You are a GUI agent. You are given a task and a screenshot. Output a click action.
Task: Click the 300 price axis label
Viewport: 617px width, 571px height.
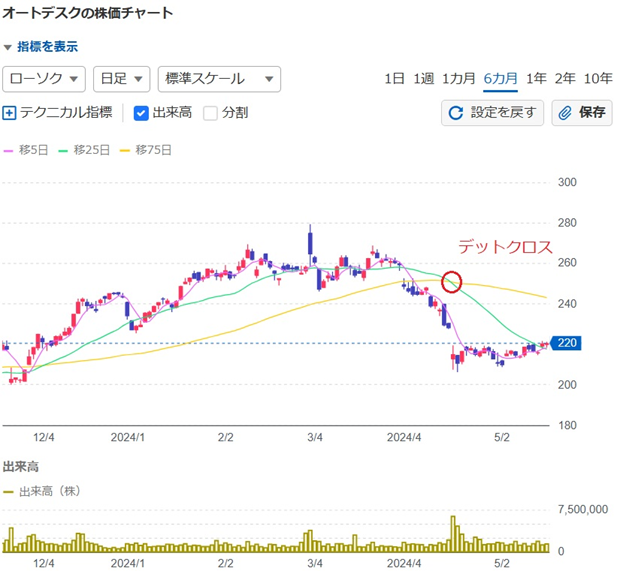pyautogui.click(x=567, y=182)
